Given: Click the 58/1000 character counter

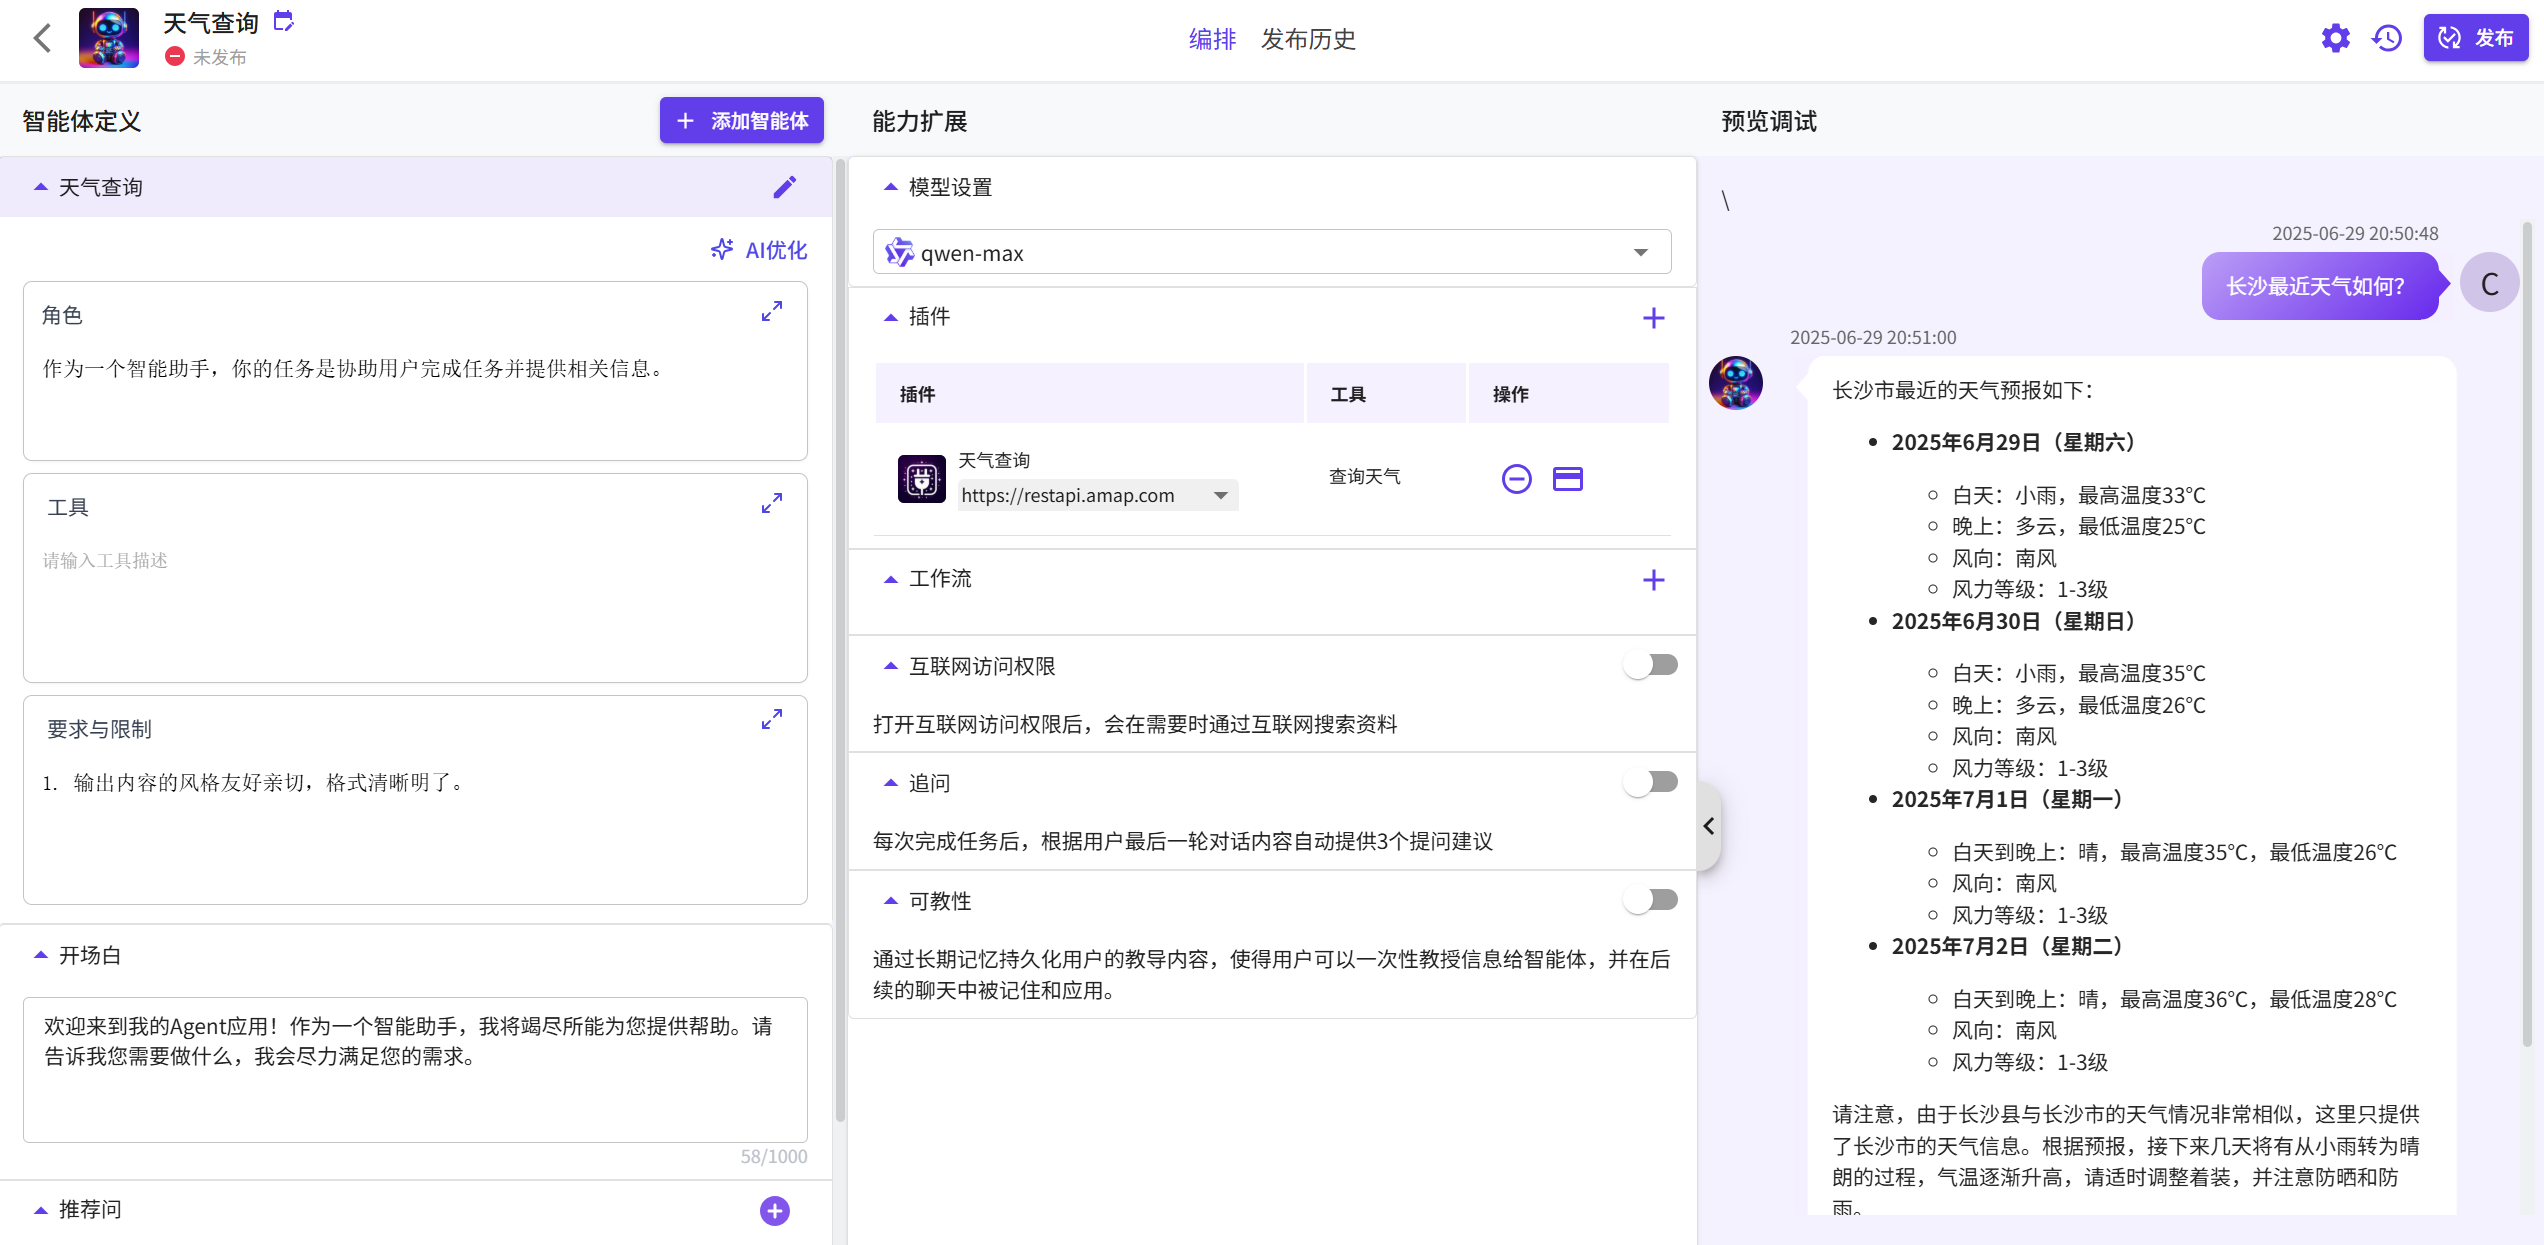Looking at the screenshot, I should pyautogui.click(x=774, y=1156).
